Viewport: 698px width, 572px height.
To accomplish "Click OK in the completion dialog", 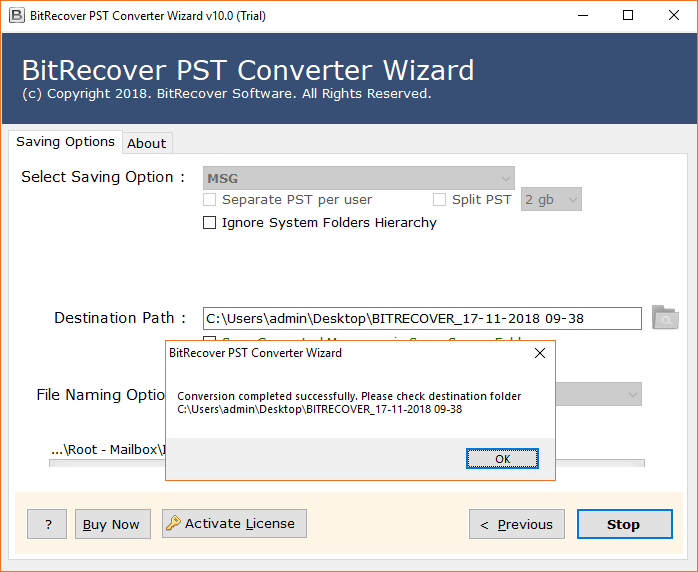I will [502, 459].
